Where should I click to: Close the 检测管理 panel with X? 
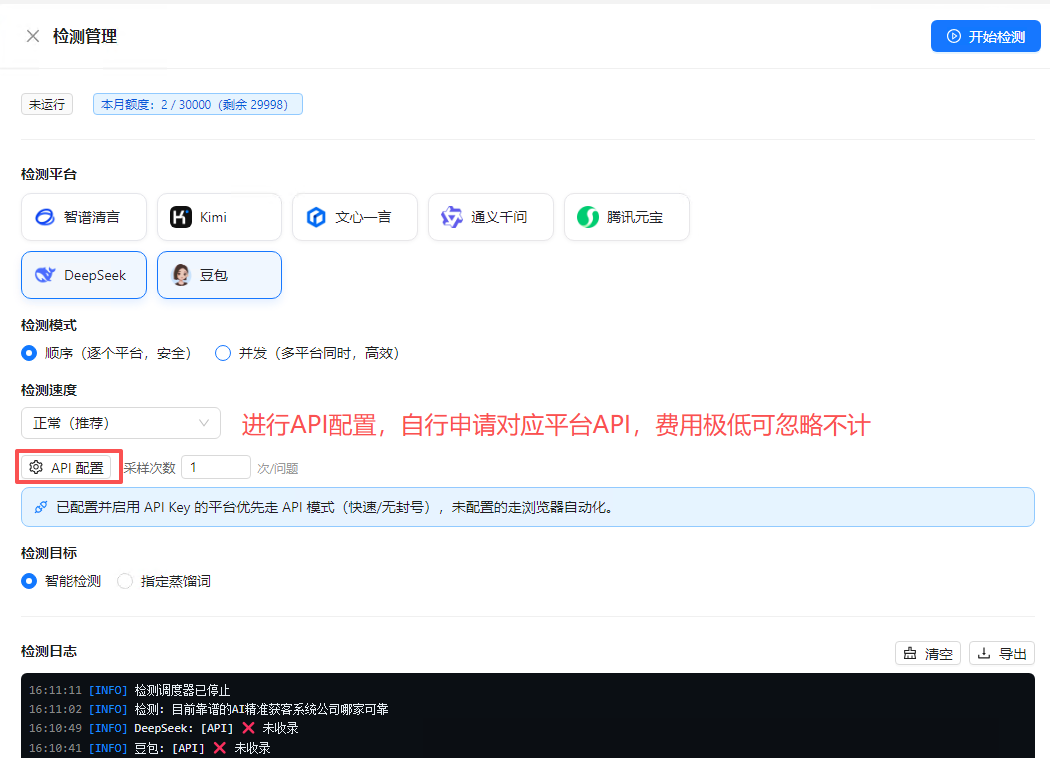pyautogui.click(x=33, y=36)
